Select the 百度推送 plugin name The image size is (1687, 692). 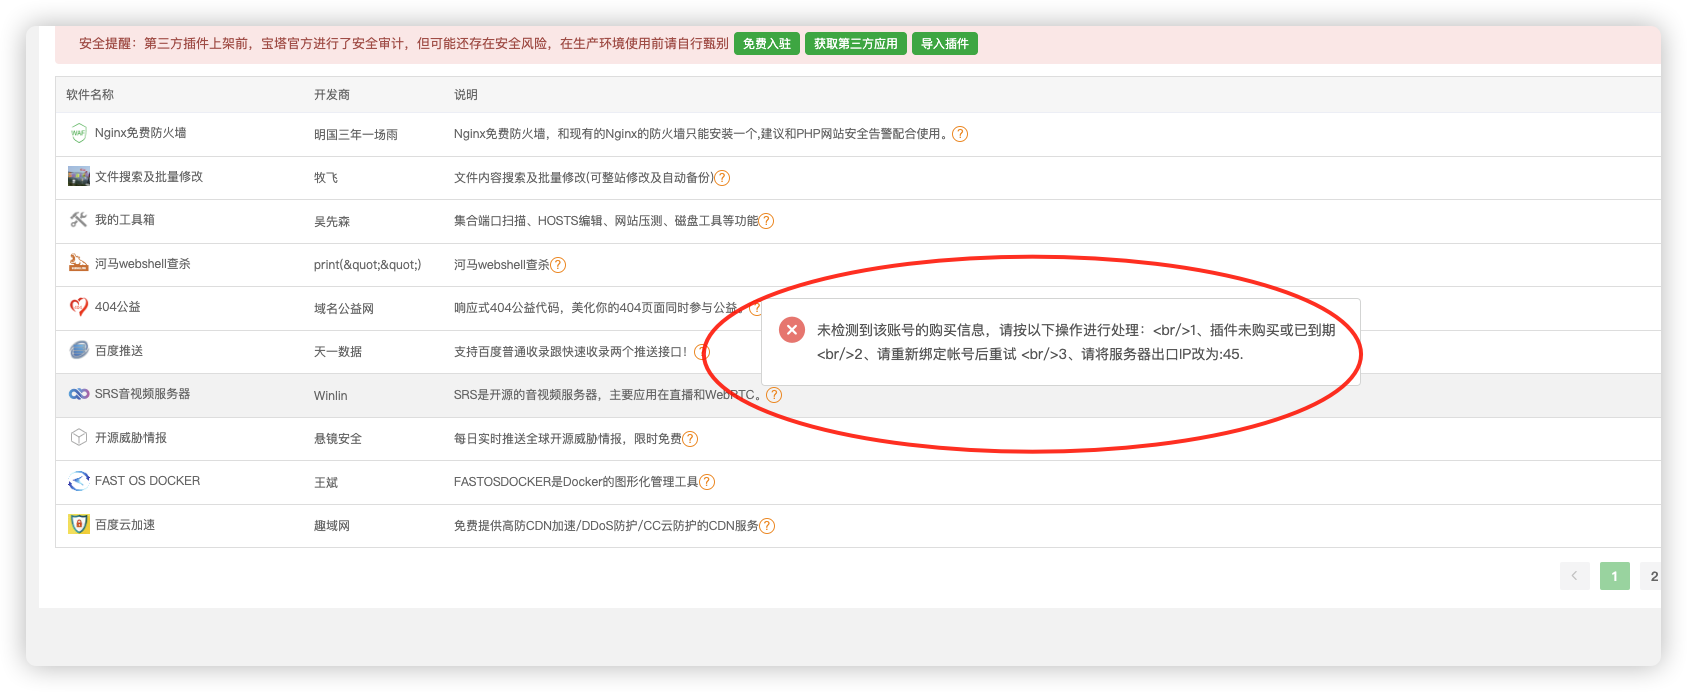[119, 351]
